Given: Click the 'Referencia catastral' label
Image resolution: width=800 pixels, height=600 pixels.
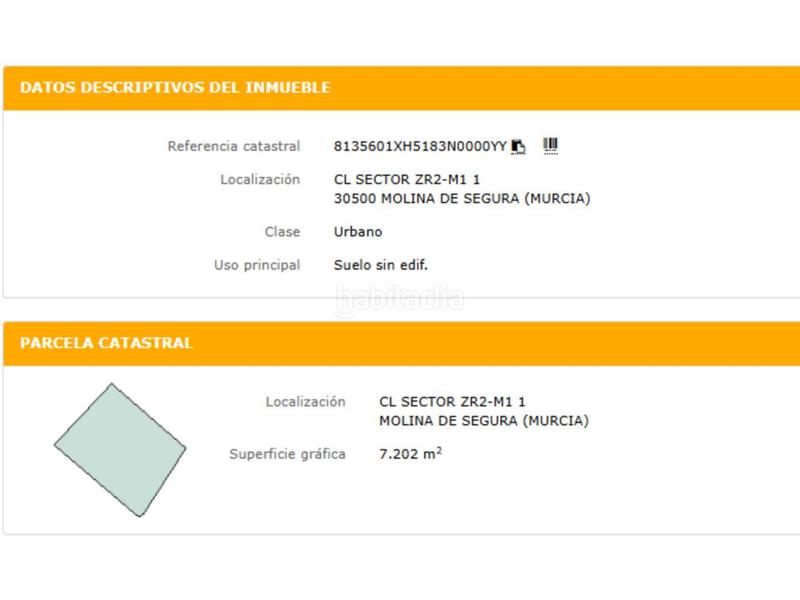Looking at the screenshot, I should [233, 147].
